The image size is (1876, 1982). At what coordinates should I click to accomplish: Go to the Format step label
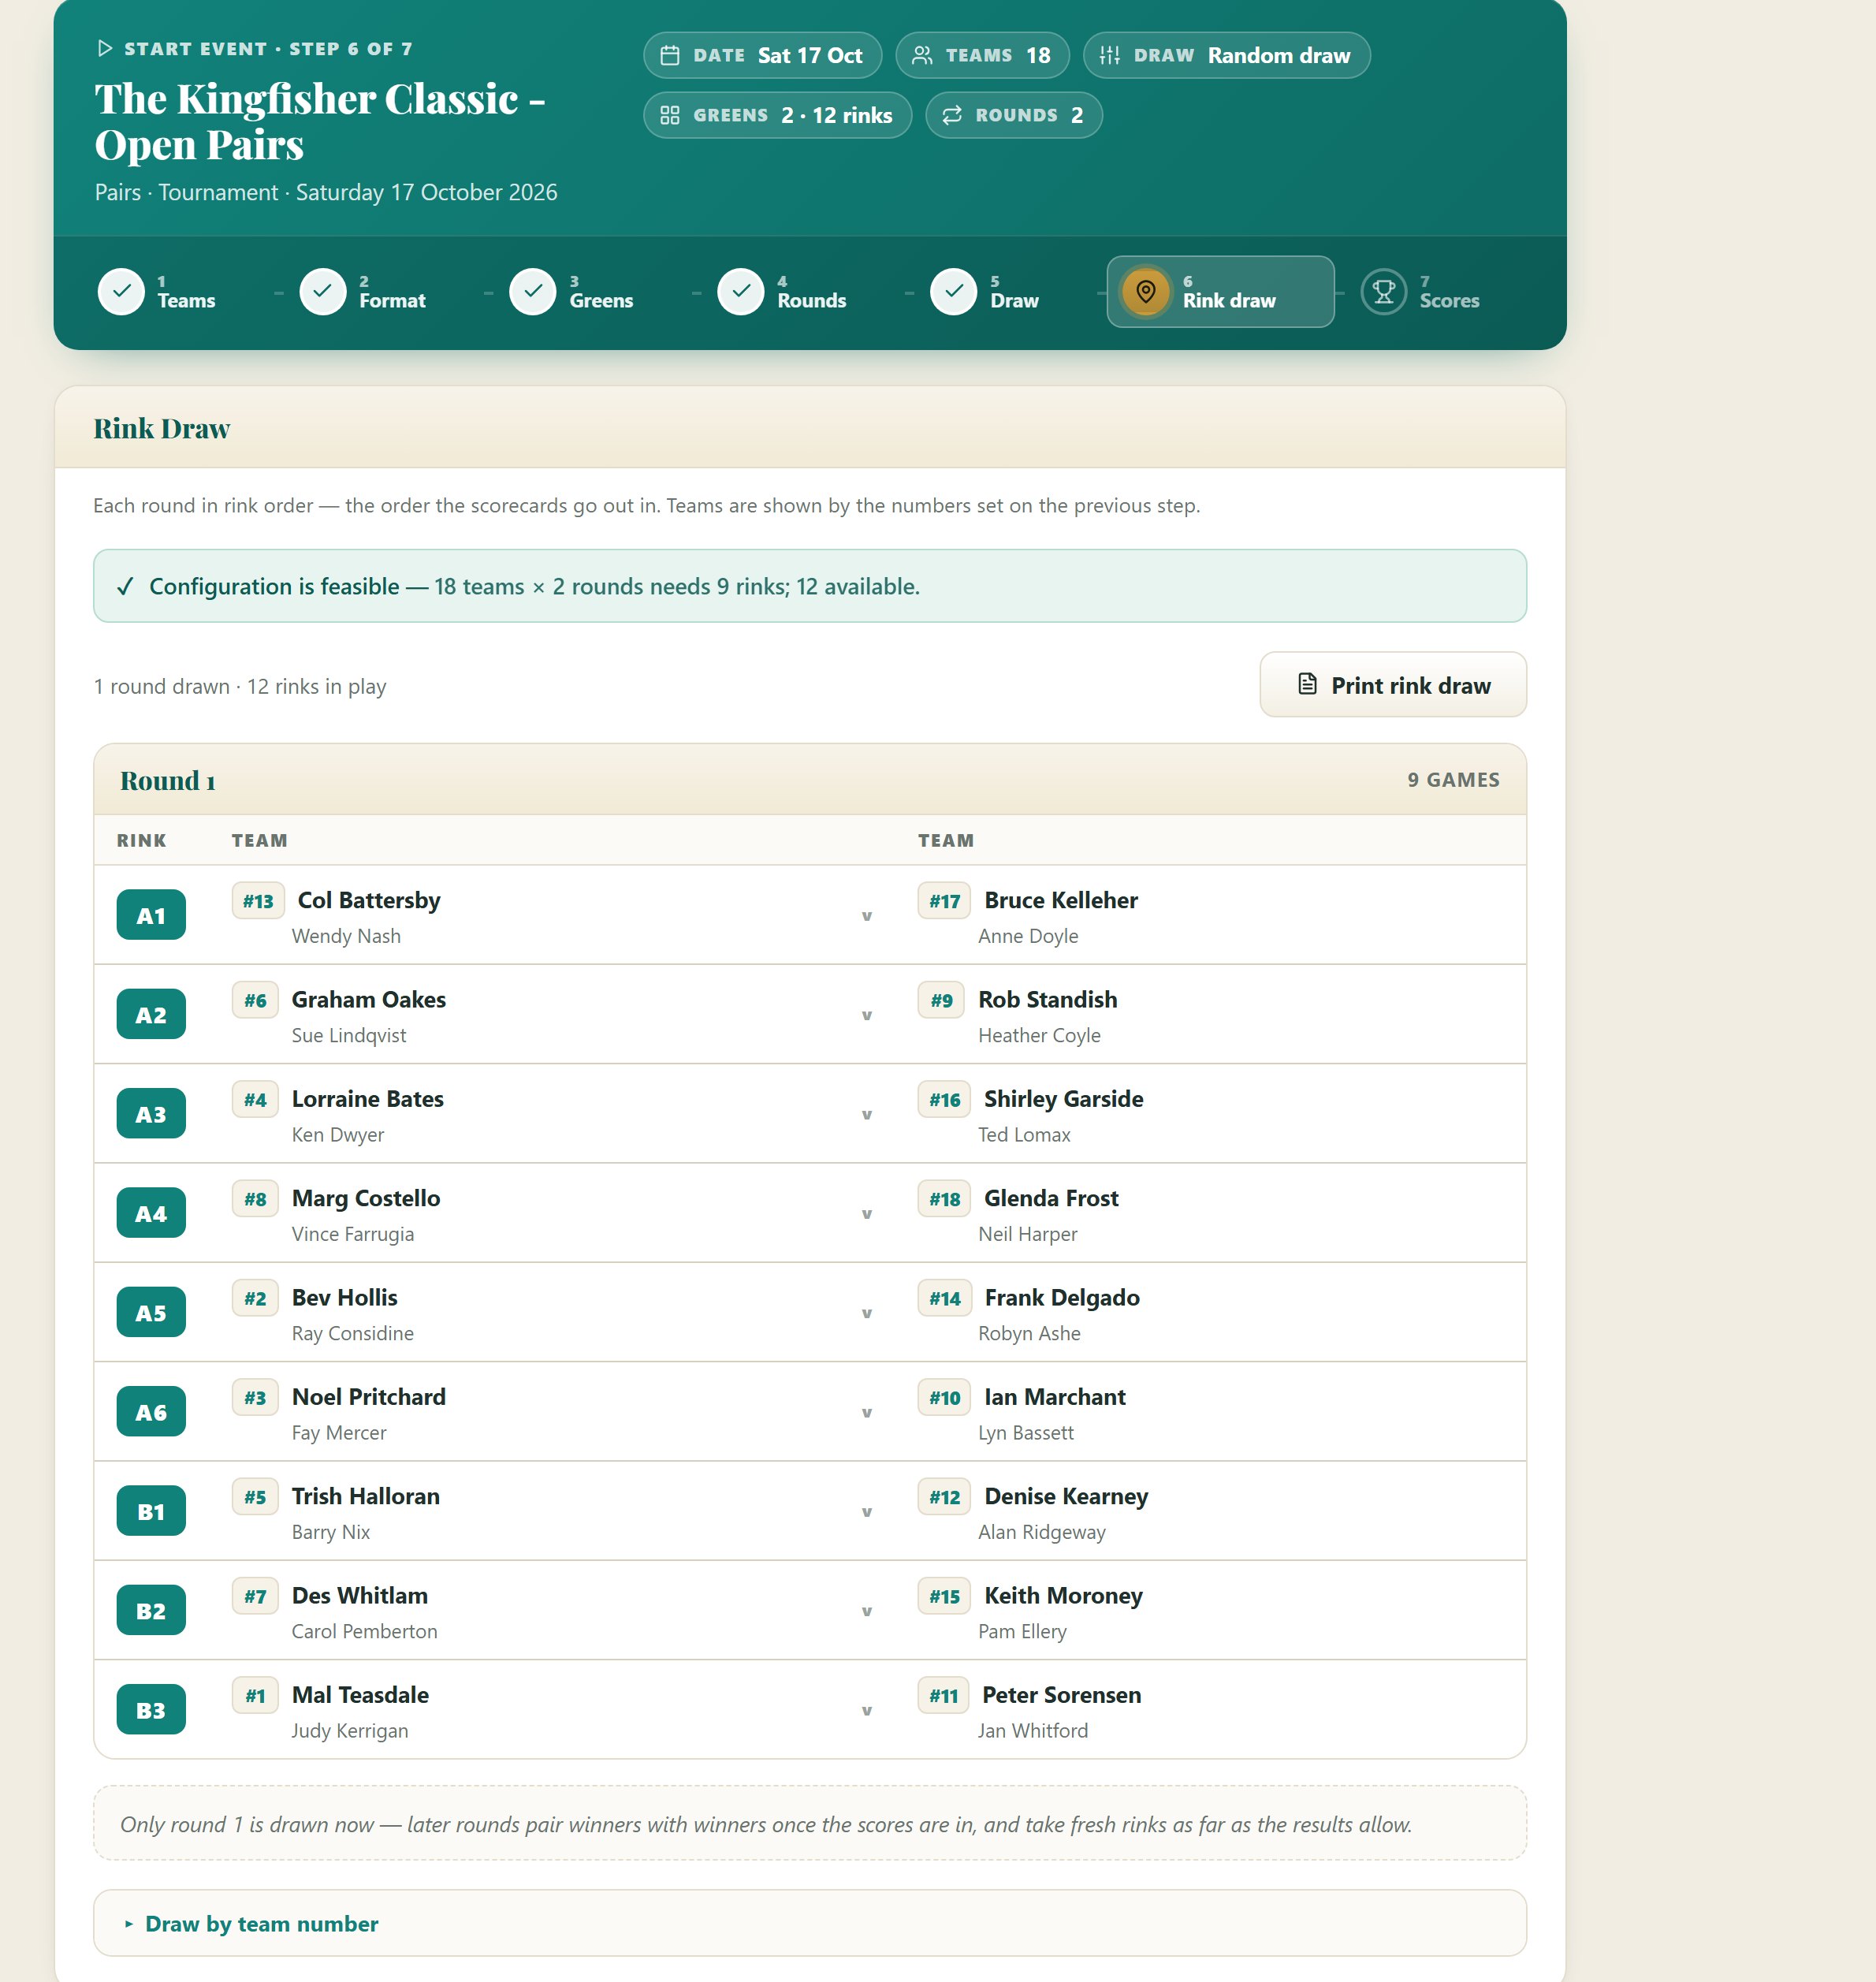(x=392, y=300)
